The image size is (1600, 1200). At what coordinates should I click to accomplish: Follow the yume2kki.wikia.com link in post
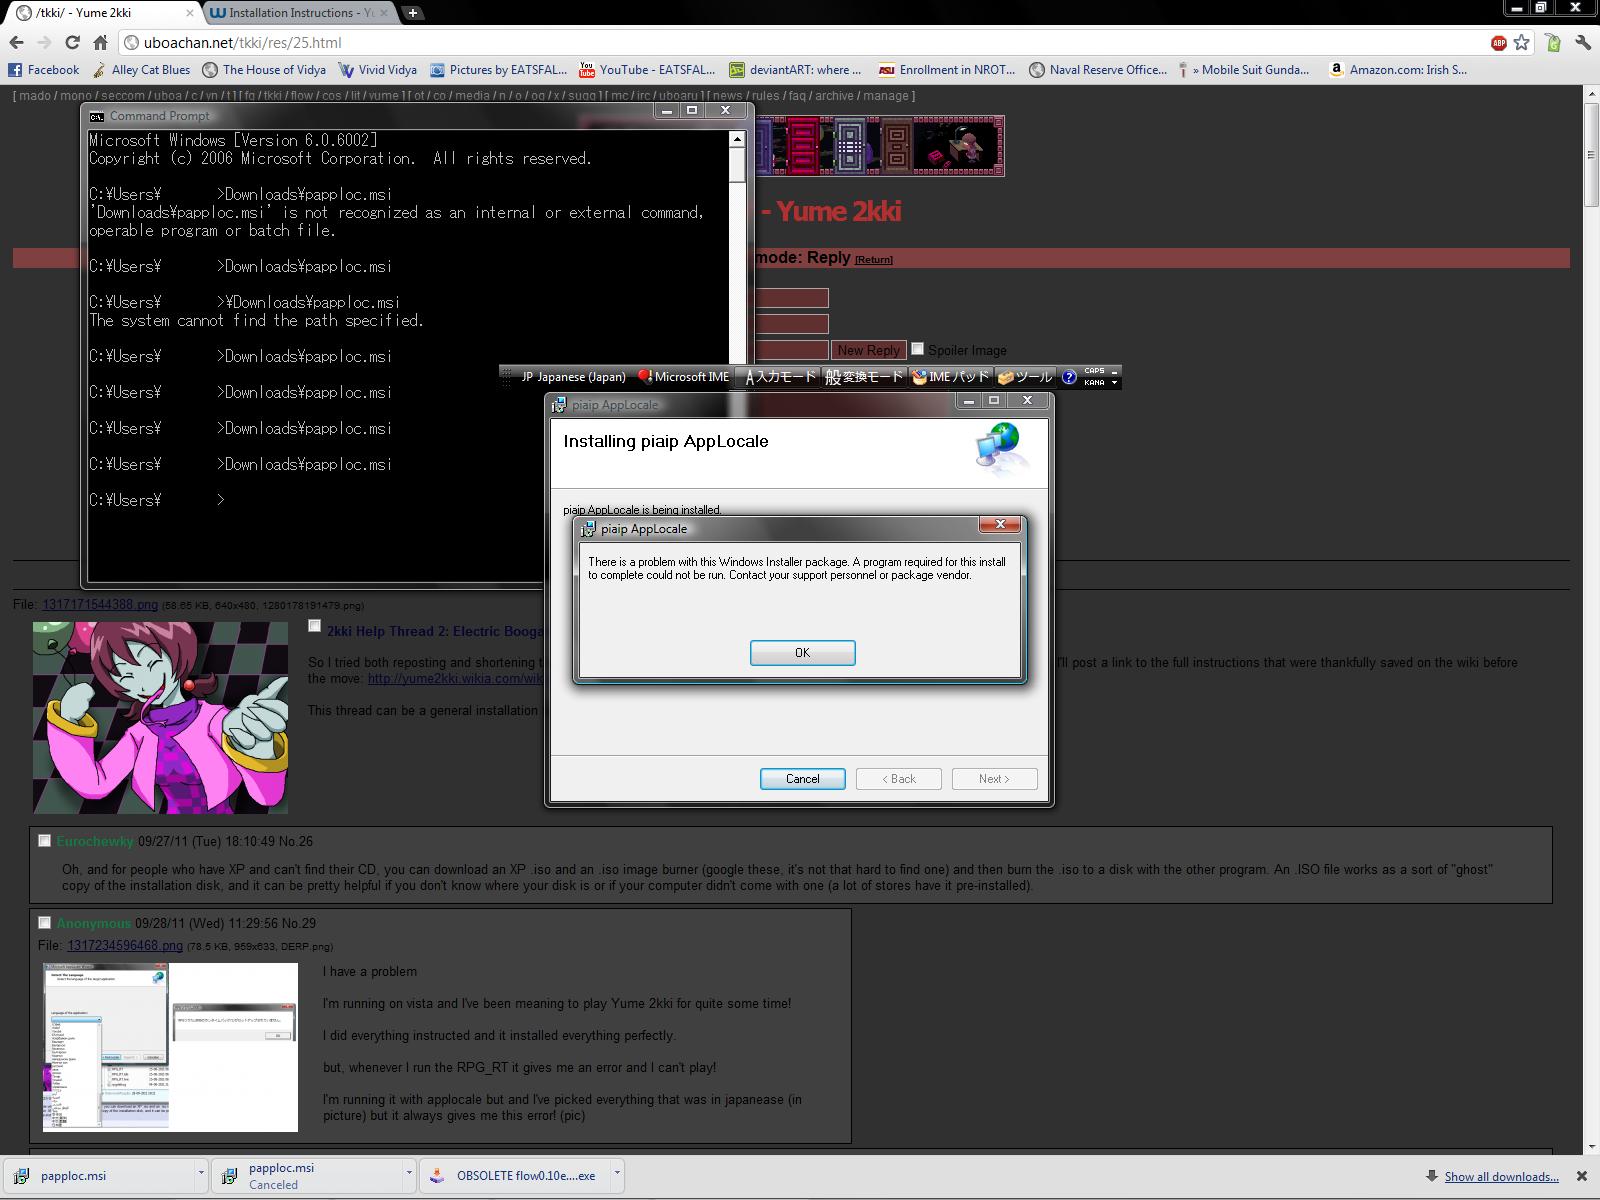[455, 678]
